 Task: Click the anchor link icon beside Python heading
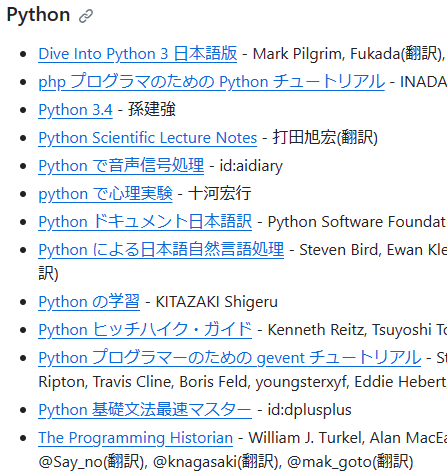[x=86, y=16]
